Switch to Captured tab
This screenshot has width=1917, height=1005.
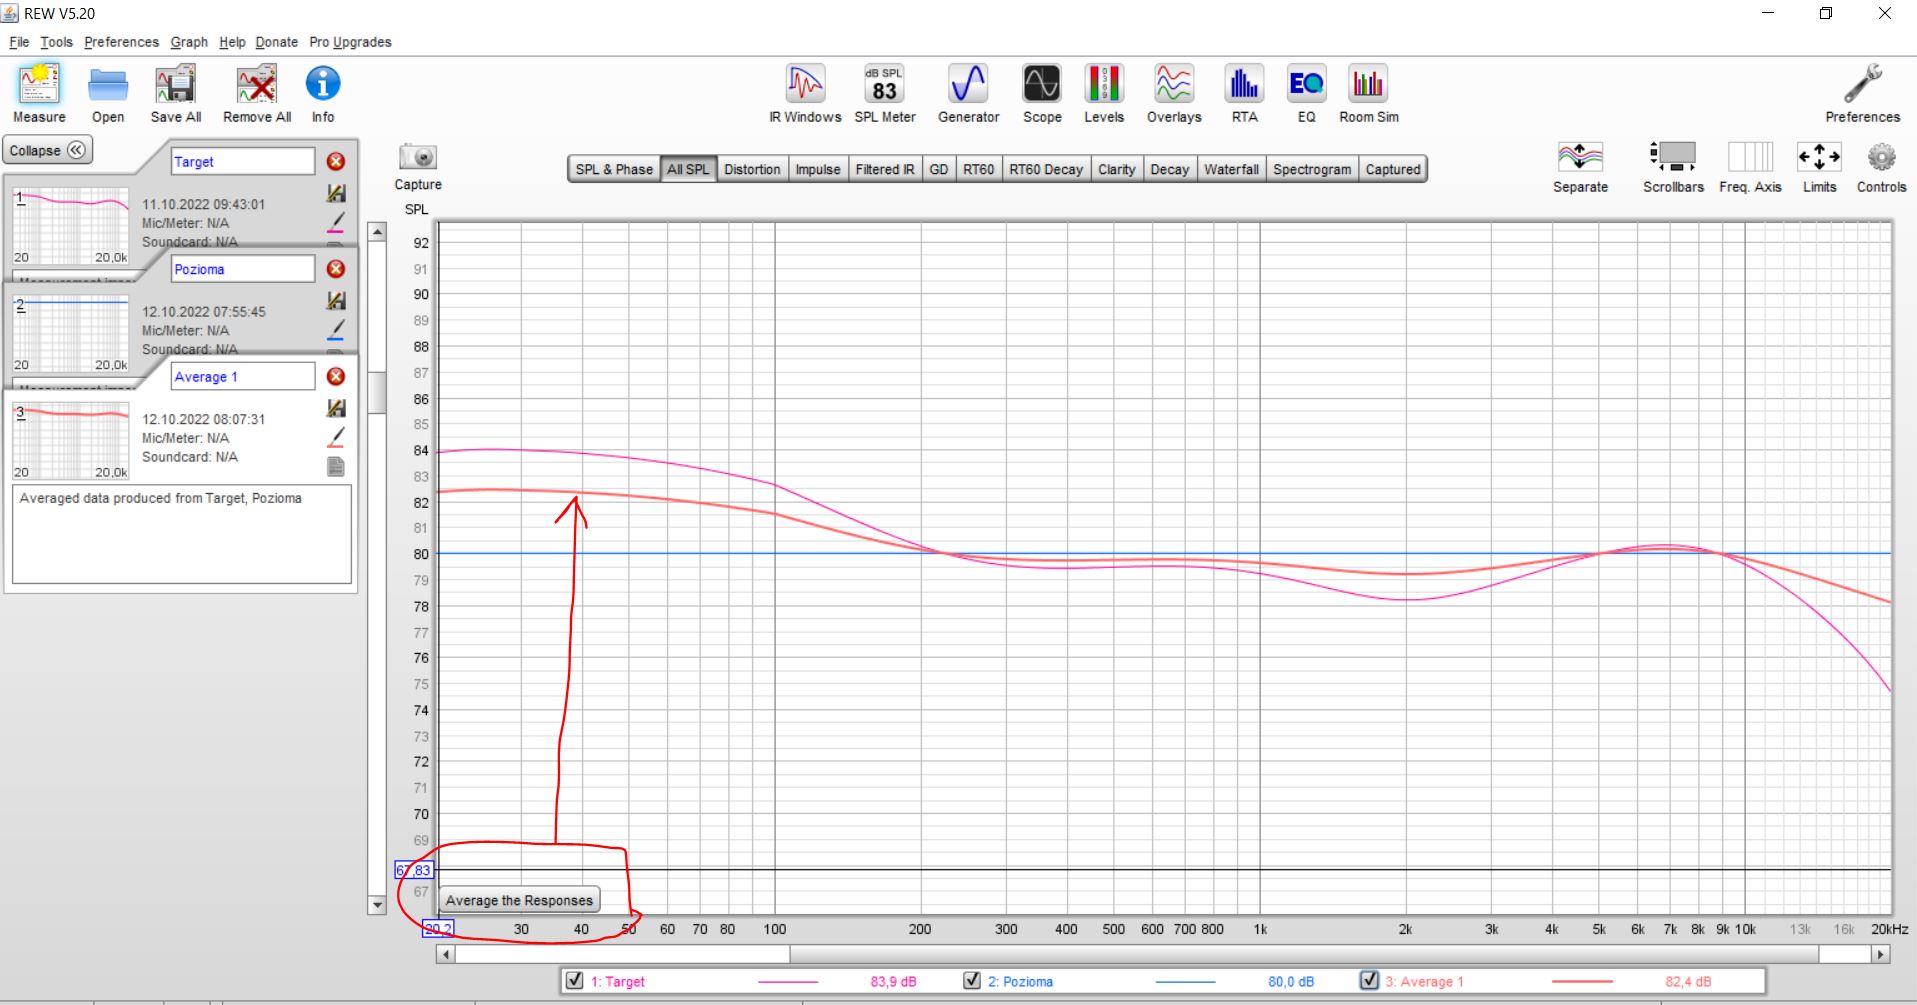click(x=1393, y=169)
